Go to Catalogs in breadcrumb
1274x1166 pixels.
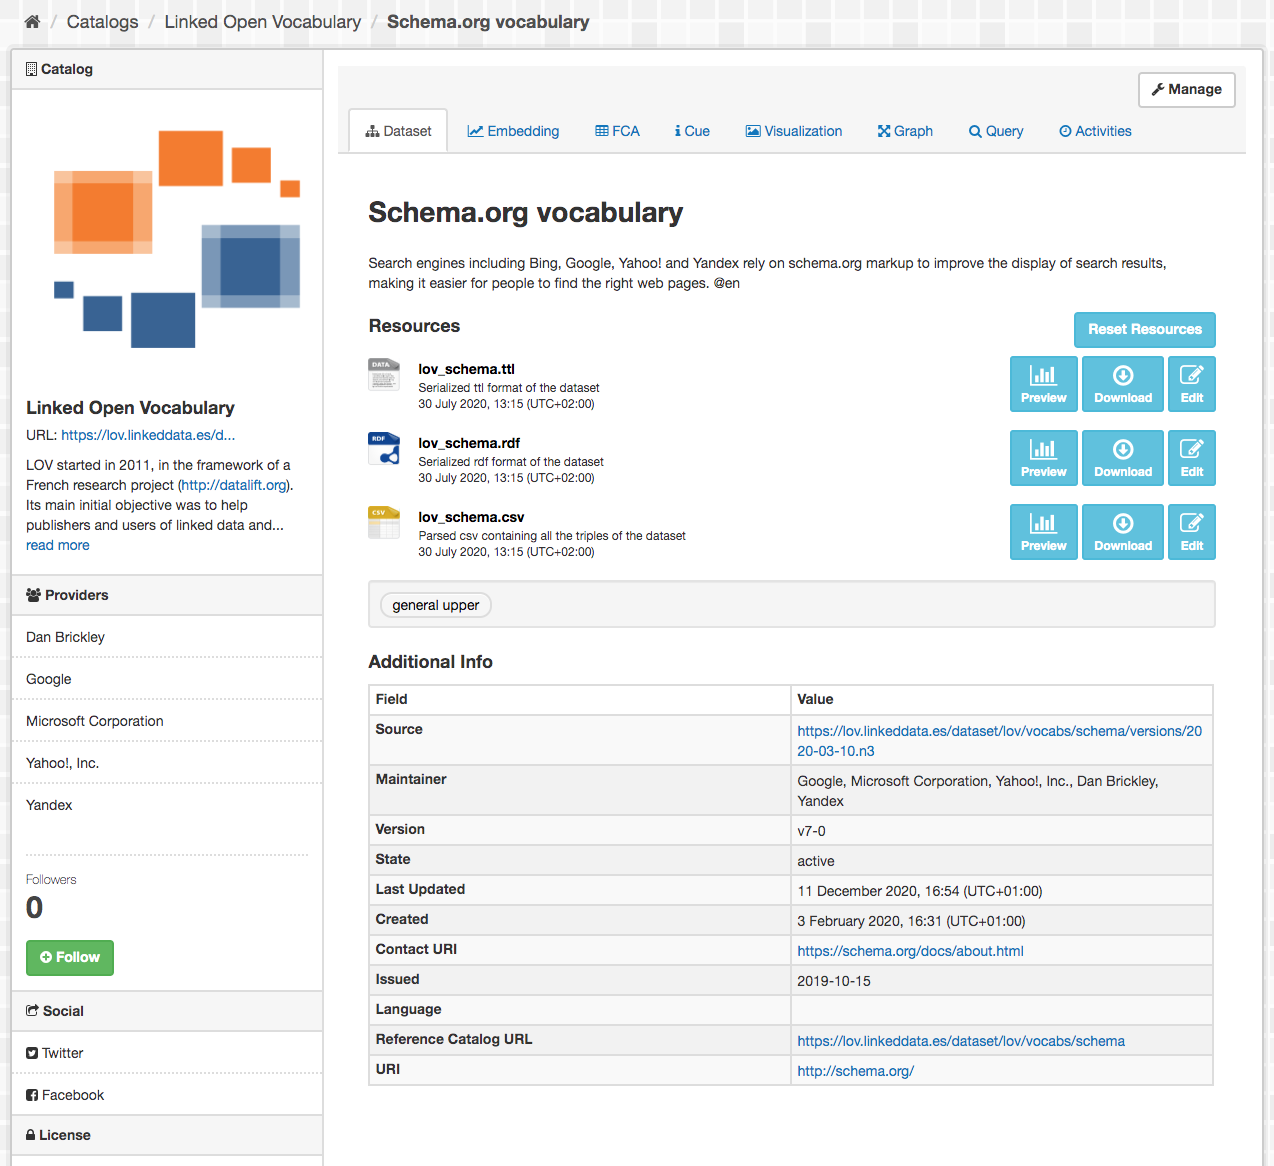click(x=102, y=22)
